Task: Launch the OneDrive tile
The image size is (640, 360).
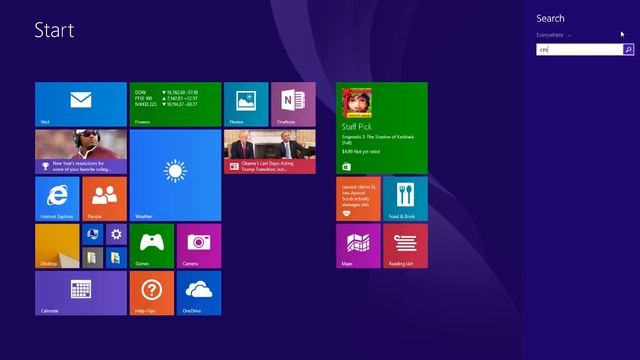Action: 199,293
